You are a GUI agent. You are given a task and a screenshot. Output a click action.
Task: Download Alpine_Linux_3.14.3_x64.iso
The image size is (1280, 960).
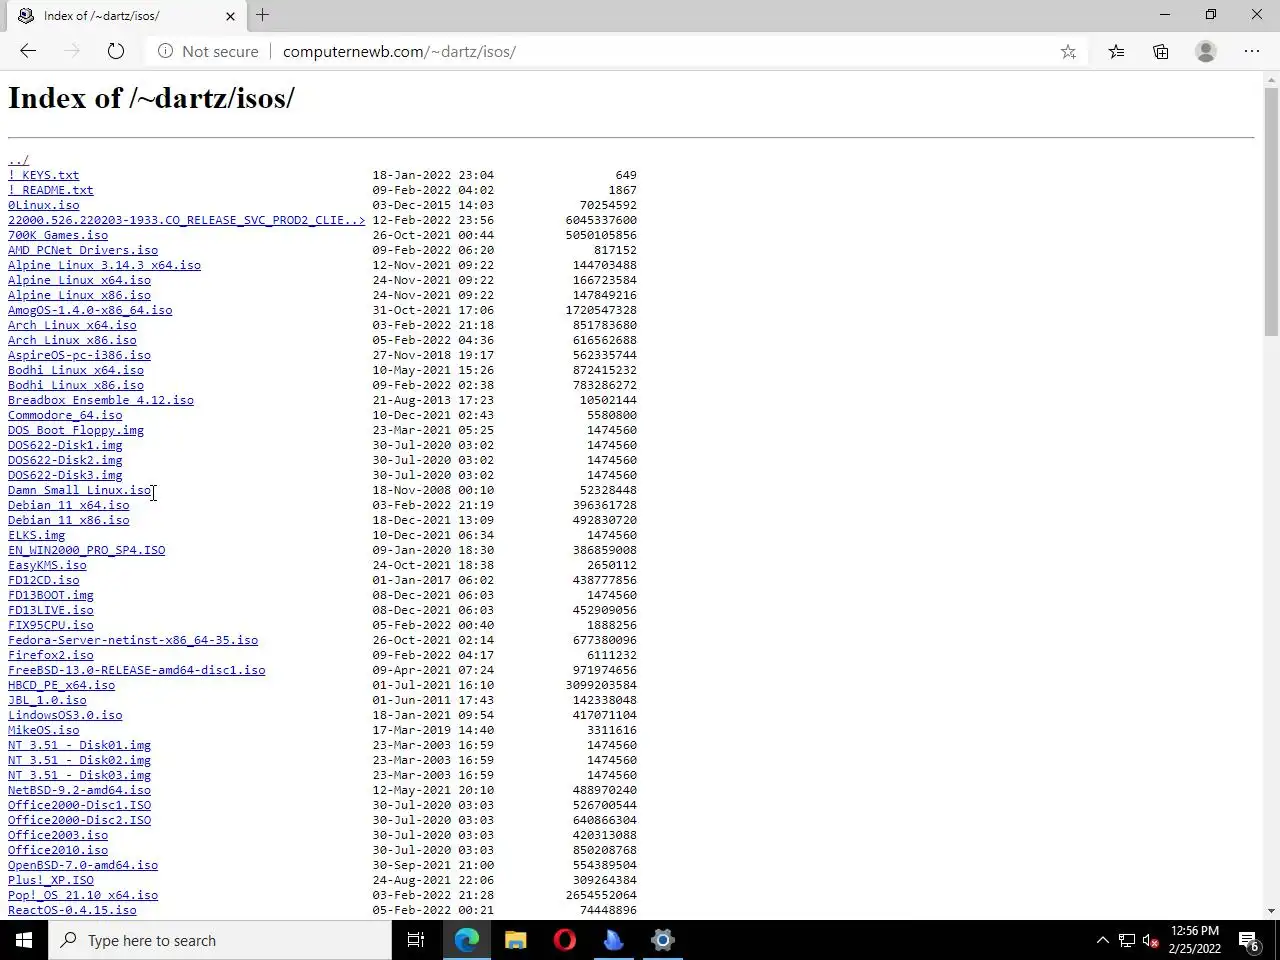point(104,265)
